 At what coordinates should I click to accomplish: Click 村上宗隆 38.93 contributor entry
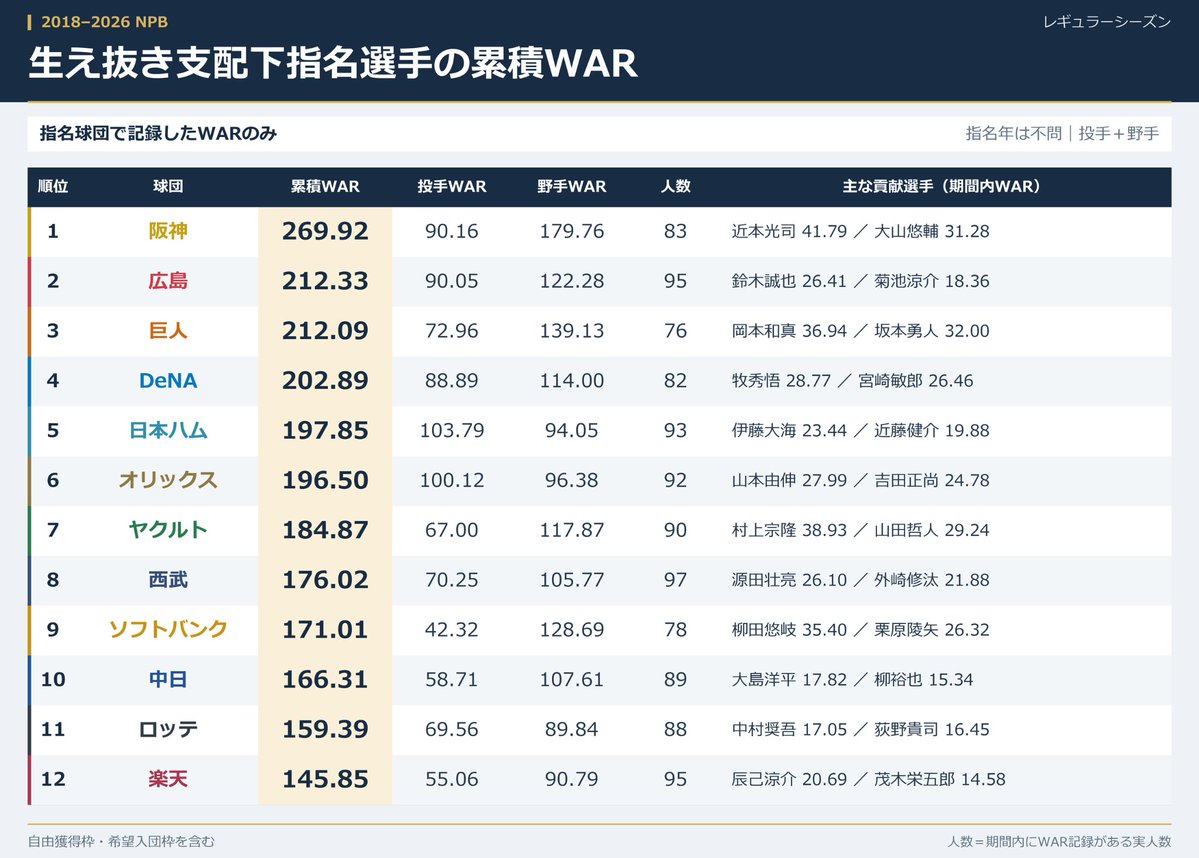[789, 529]
